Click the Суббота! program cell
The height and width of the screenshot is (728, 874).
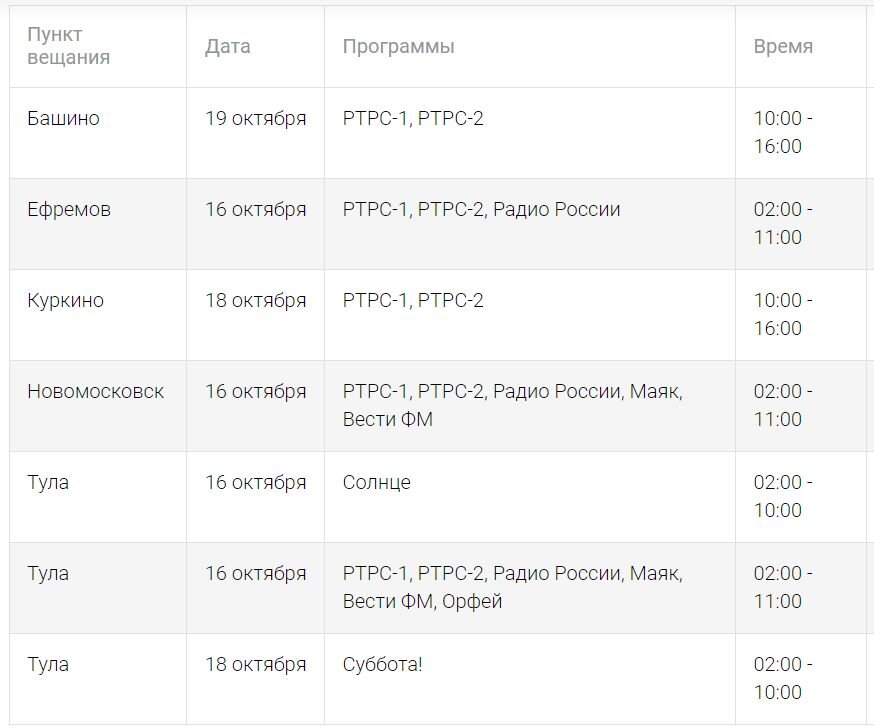point(382,665)
